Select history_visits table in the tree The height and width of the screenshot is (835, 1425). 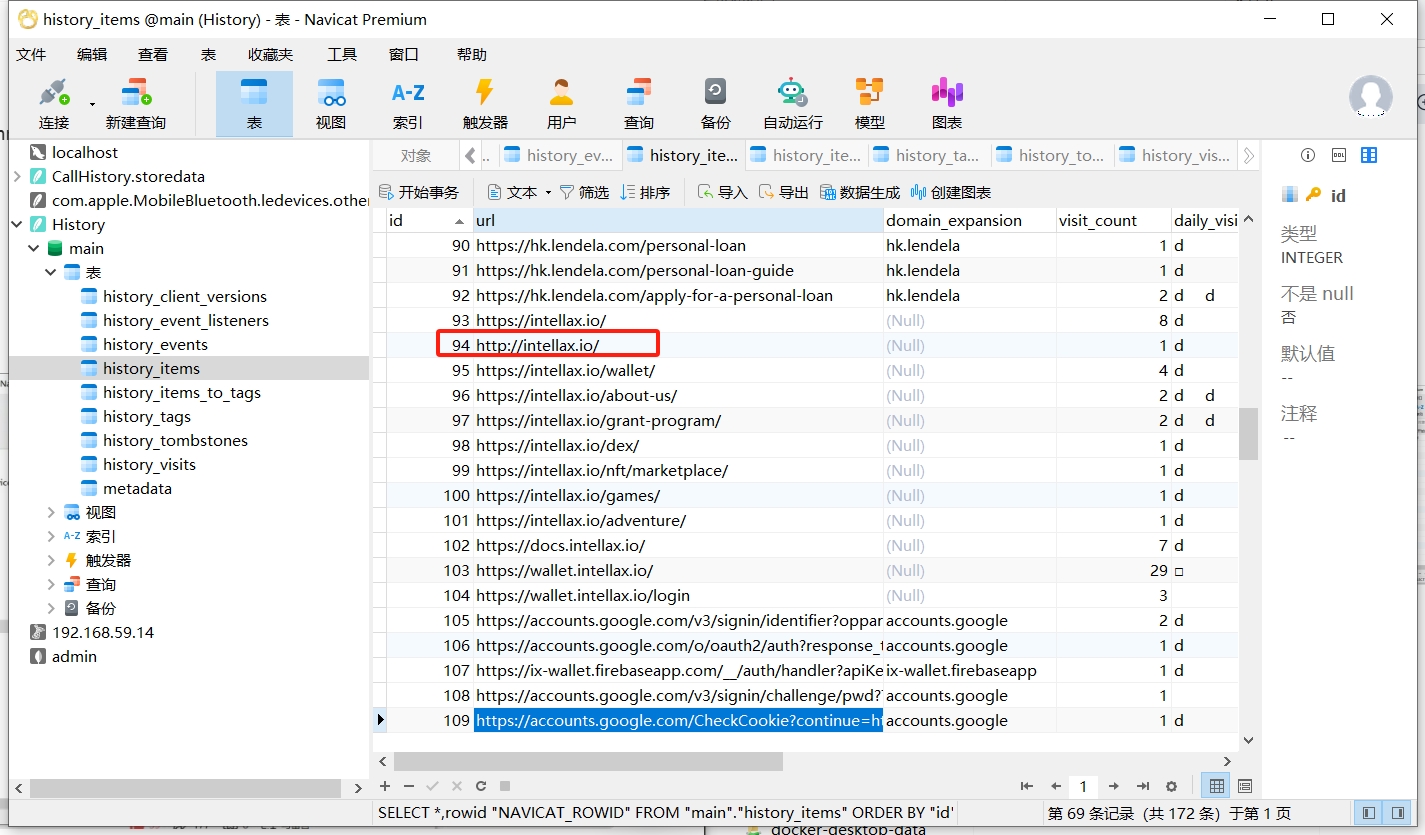click(149, 464)
